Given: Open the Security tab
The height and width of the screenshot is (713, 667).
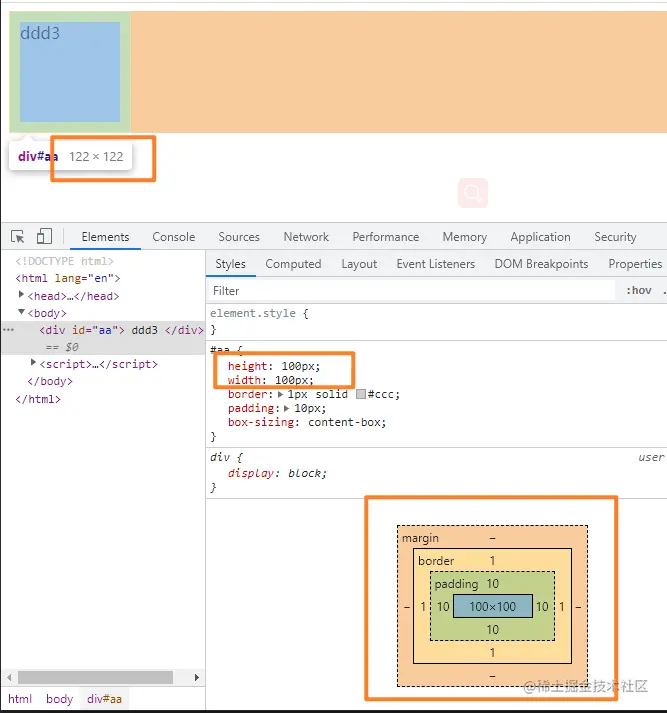Looking at the screenshot, I should click(615, 237).
